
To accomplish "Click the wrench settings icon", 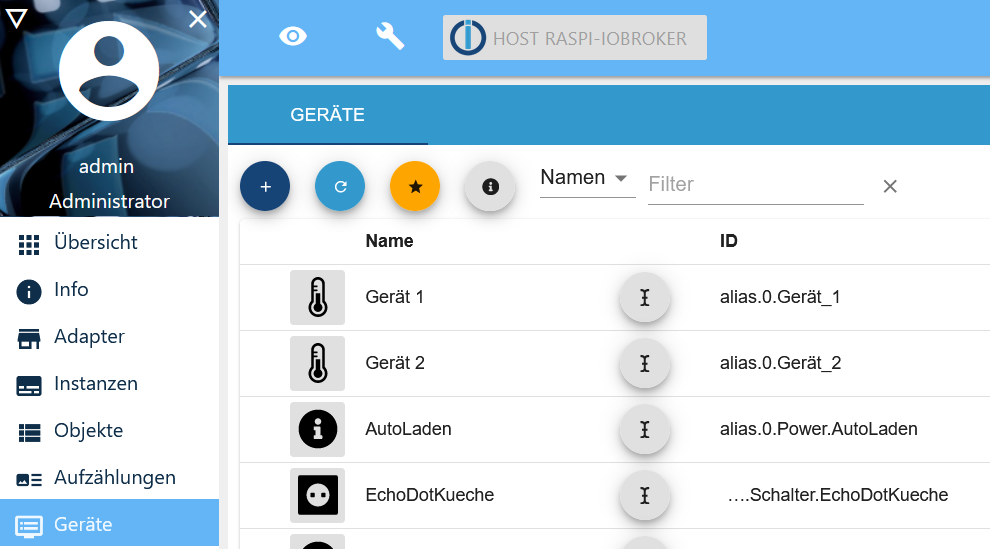I will pyautogui.click(x=390, y=37).
